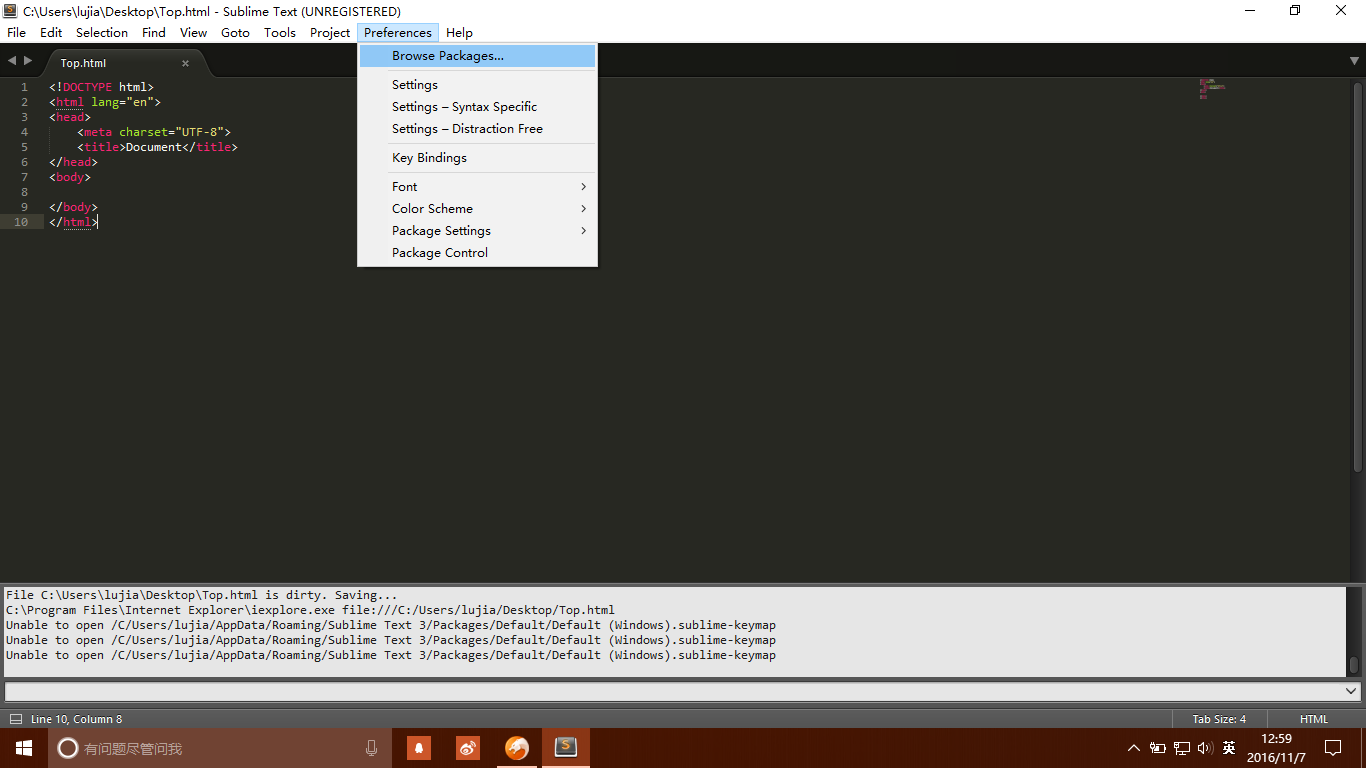This screenshot has height=768, width=1366.
Task: Switch to Sublime Text taskbar icon
Action: click(x=566, y=748)
